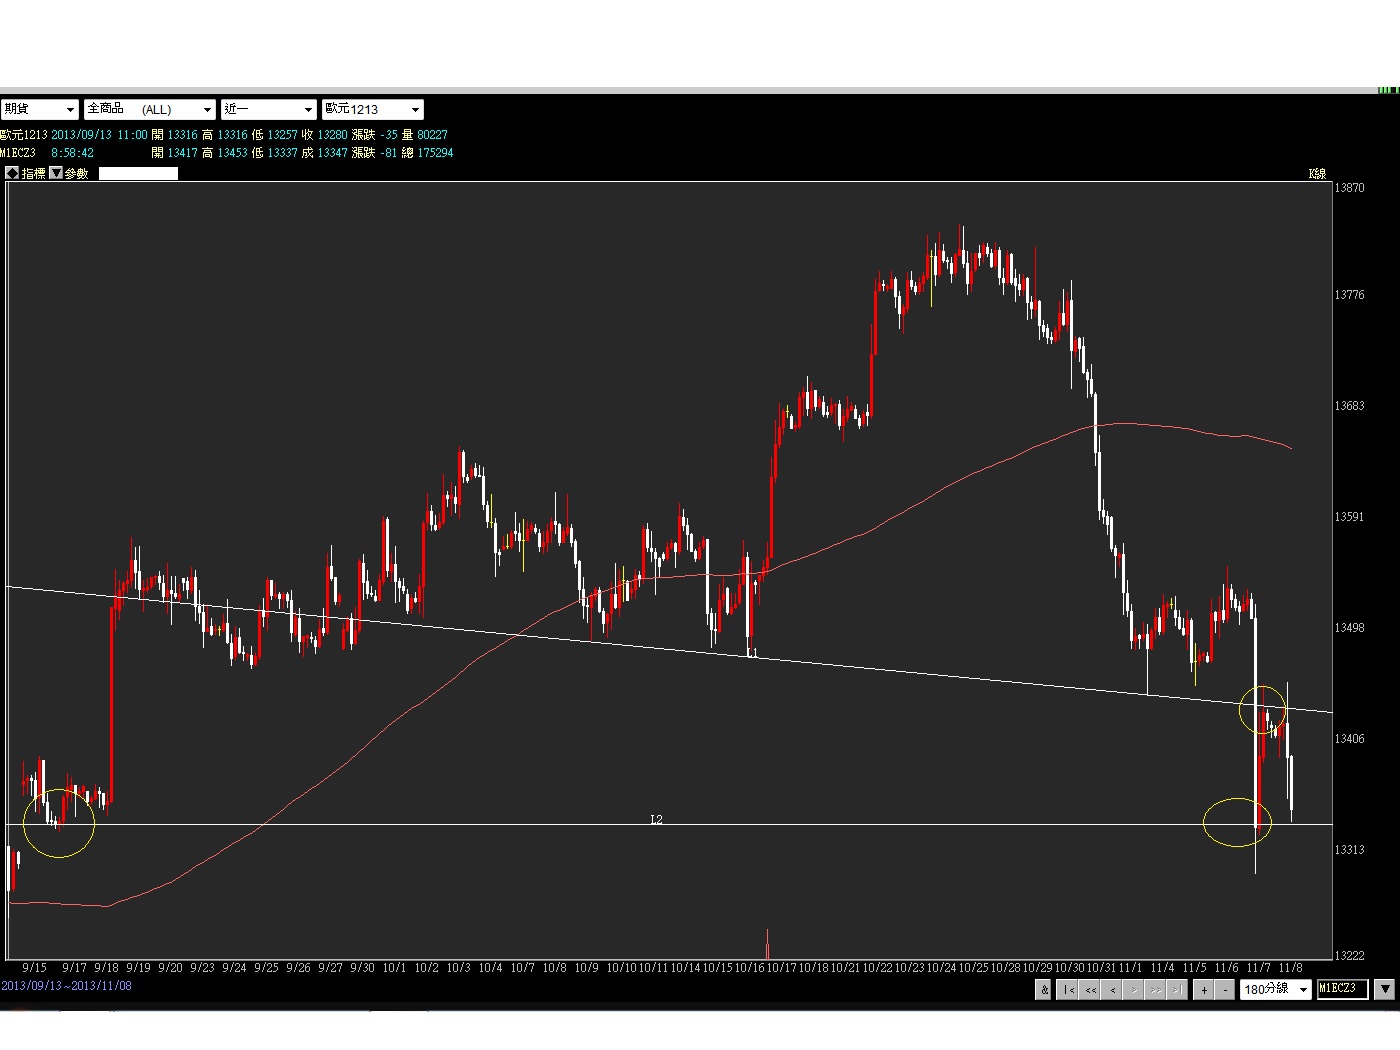Click price level 13591 on axis
The width and height of the screenshot is (1400, 1050).
pos(1349,517)
